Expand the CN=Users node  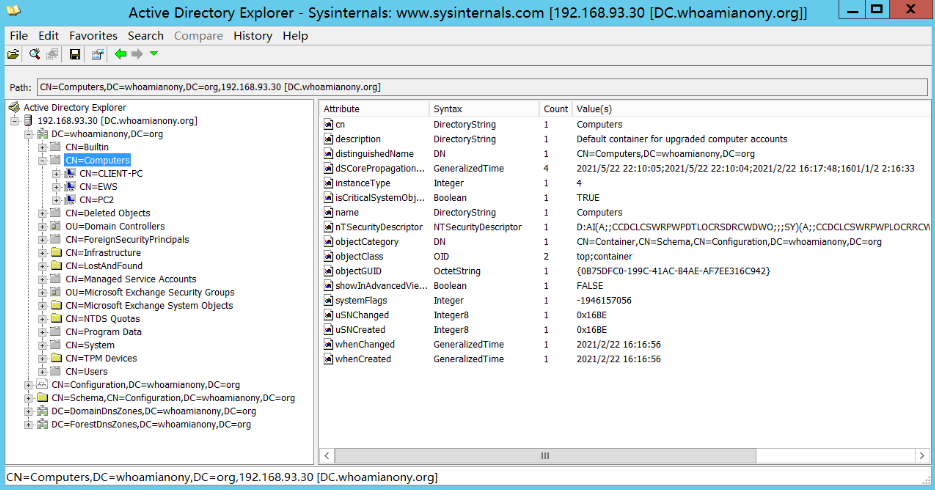coord(42,371)
